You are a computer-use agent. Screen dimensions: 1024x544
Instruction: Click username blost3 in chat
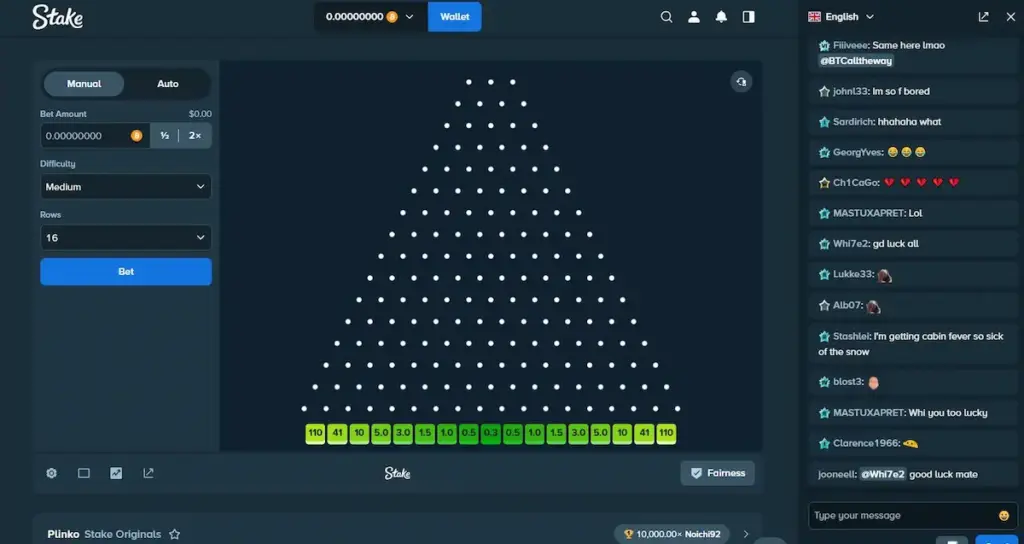click(x=848, y=381)
